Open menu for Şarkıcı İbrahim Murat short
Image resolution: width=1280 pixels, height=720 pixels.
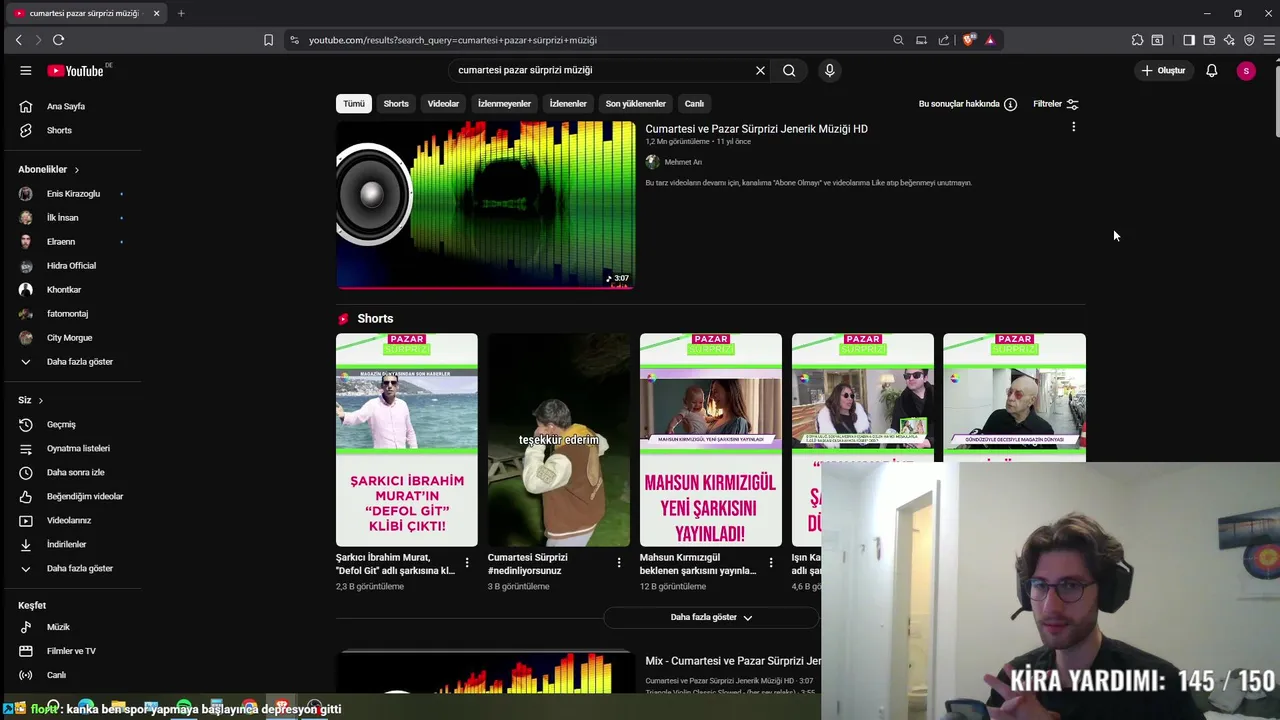pyautogui.click(x=466, y=563)
